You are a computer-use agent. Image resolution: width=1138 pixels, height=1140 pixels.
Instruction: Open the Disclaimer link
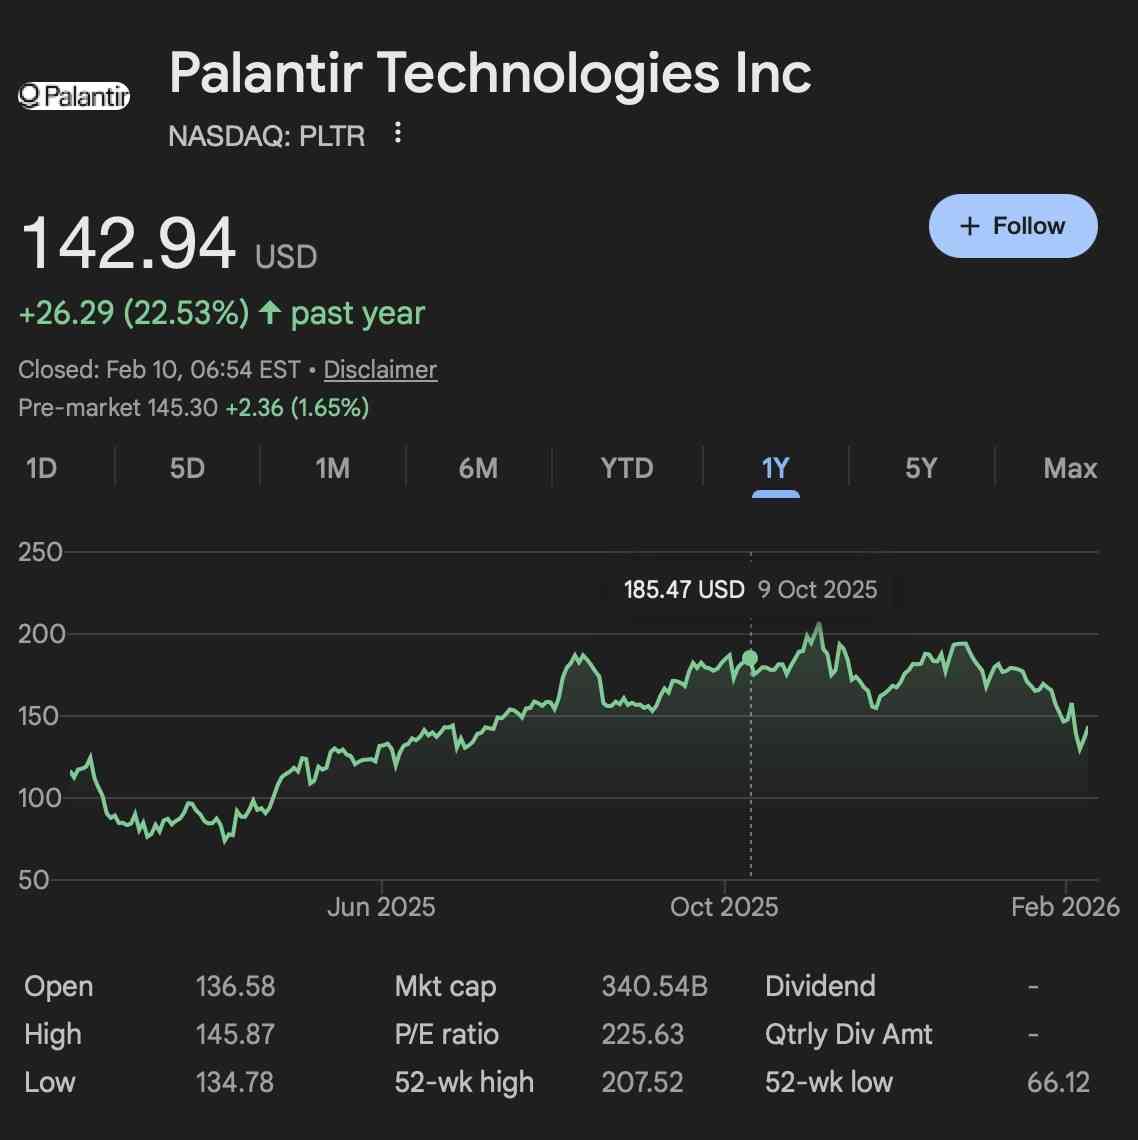pyautogui.click(x=380, y=369)
